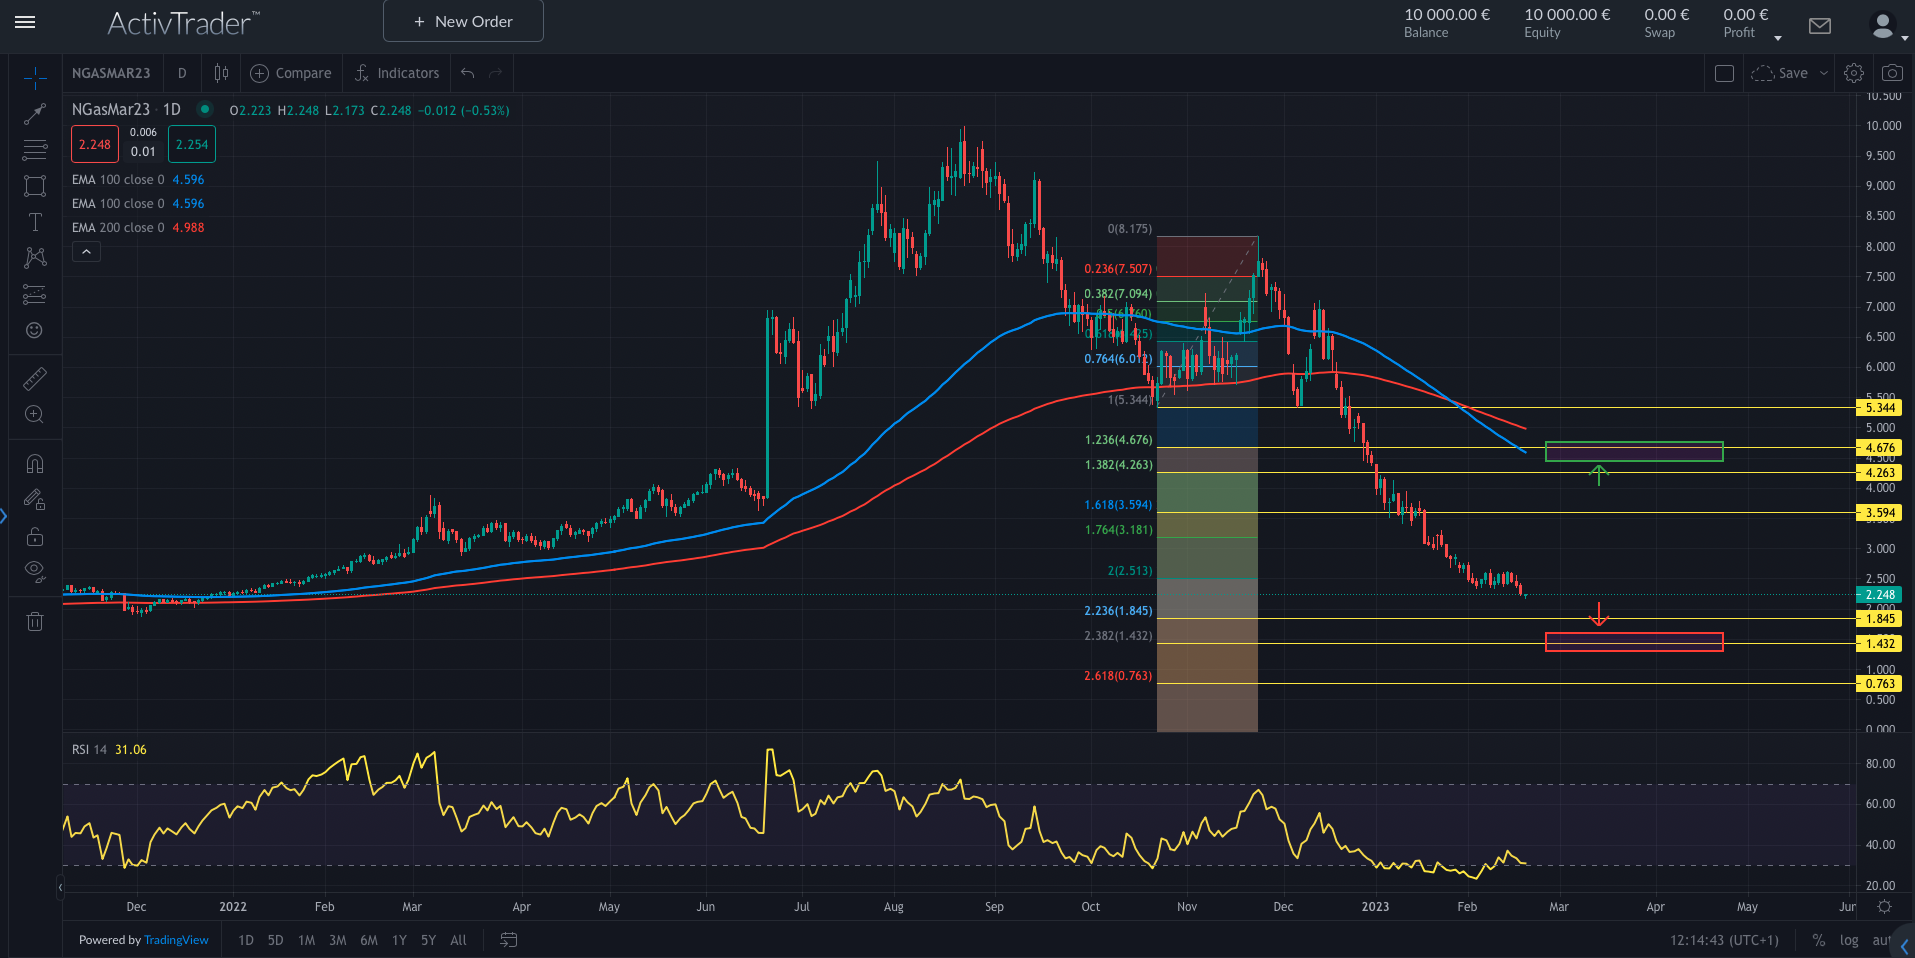Viewport: 1915px width, 958px height.
Task: Open the mail inbox icon
Action: pyautogui.click(x=1820, y=26)
